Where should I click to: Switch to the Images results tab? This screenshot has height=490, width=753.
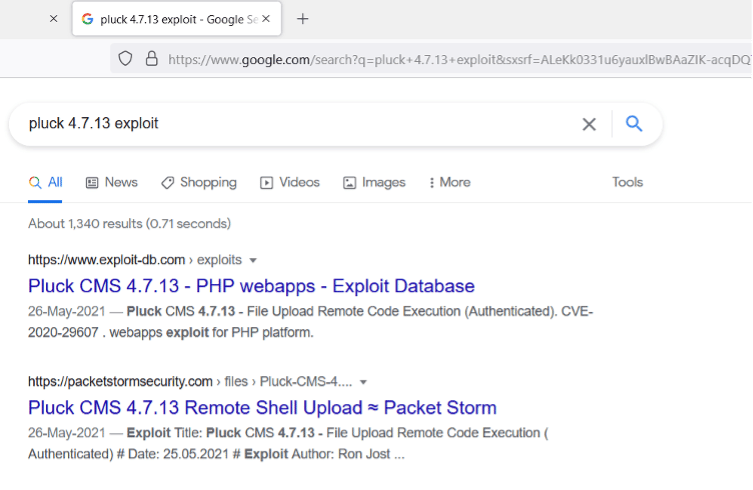(374, 182)
